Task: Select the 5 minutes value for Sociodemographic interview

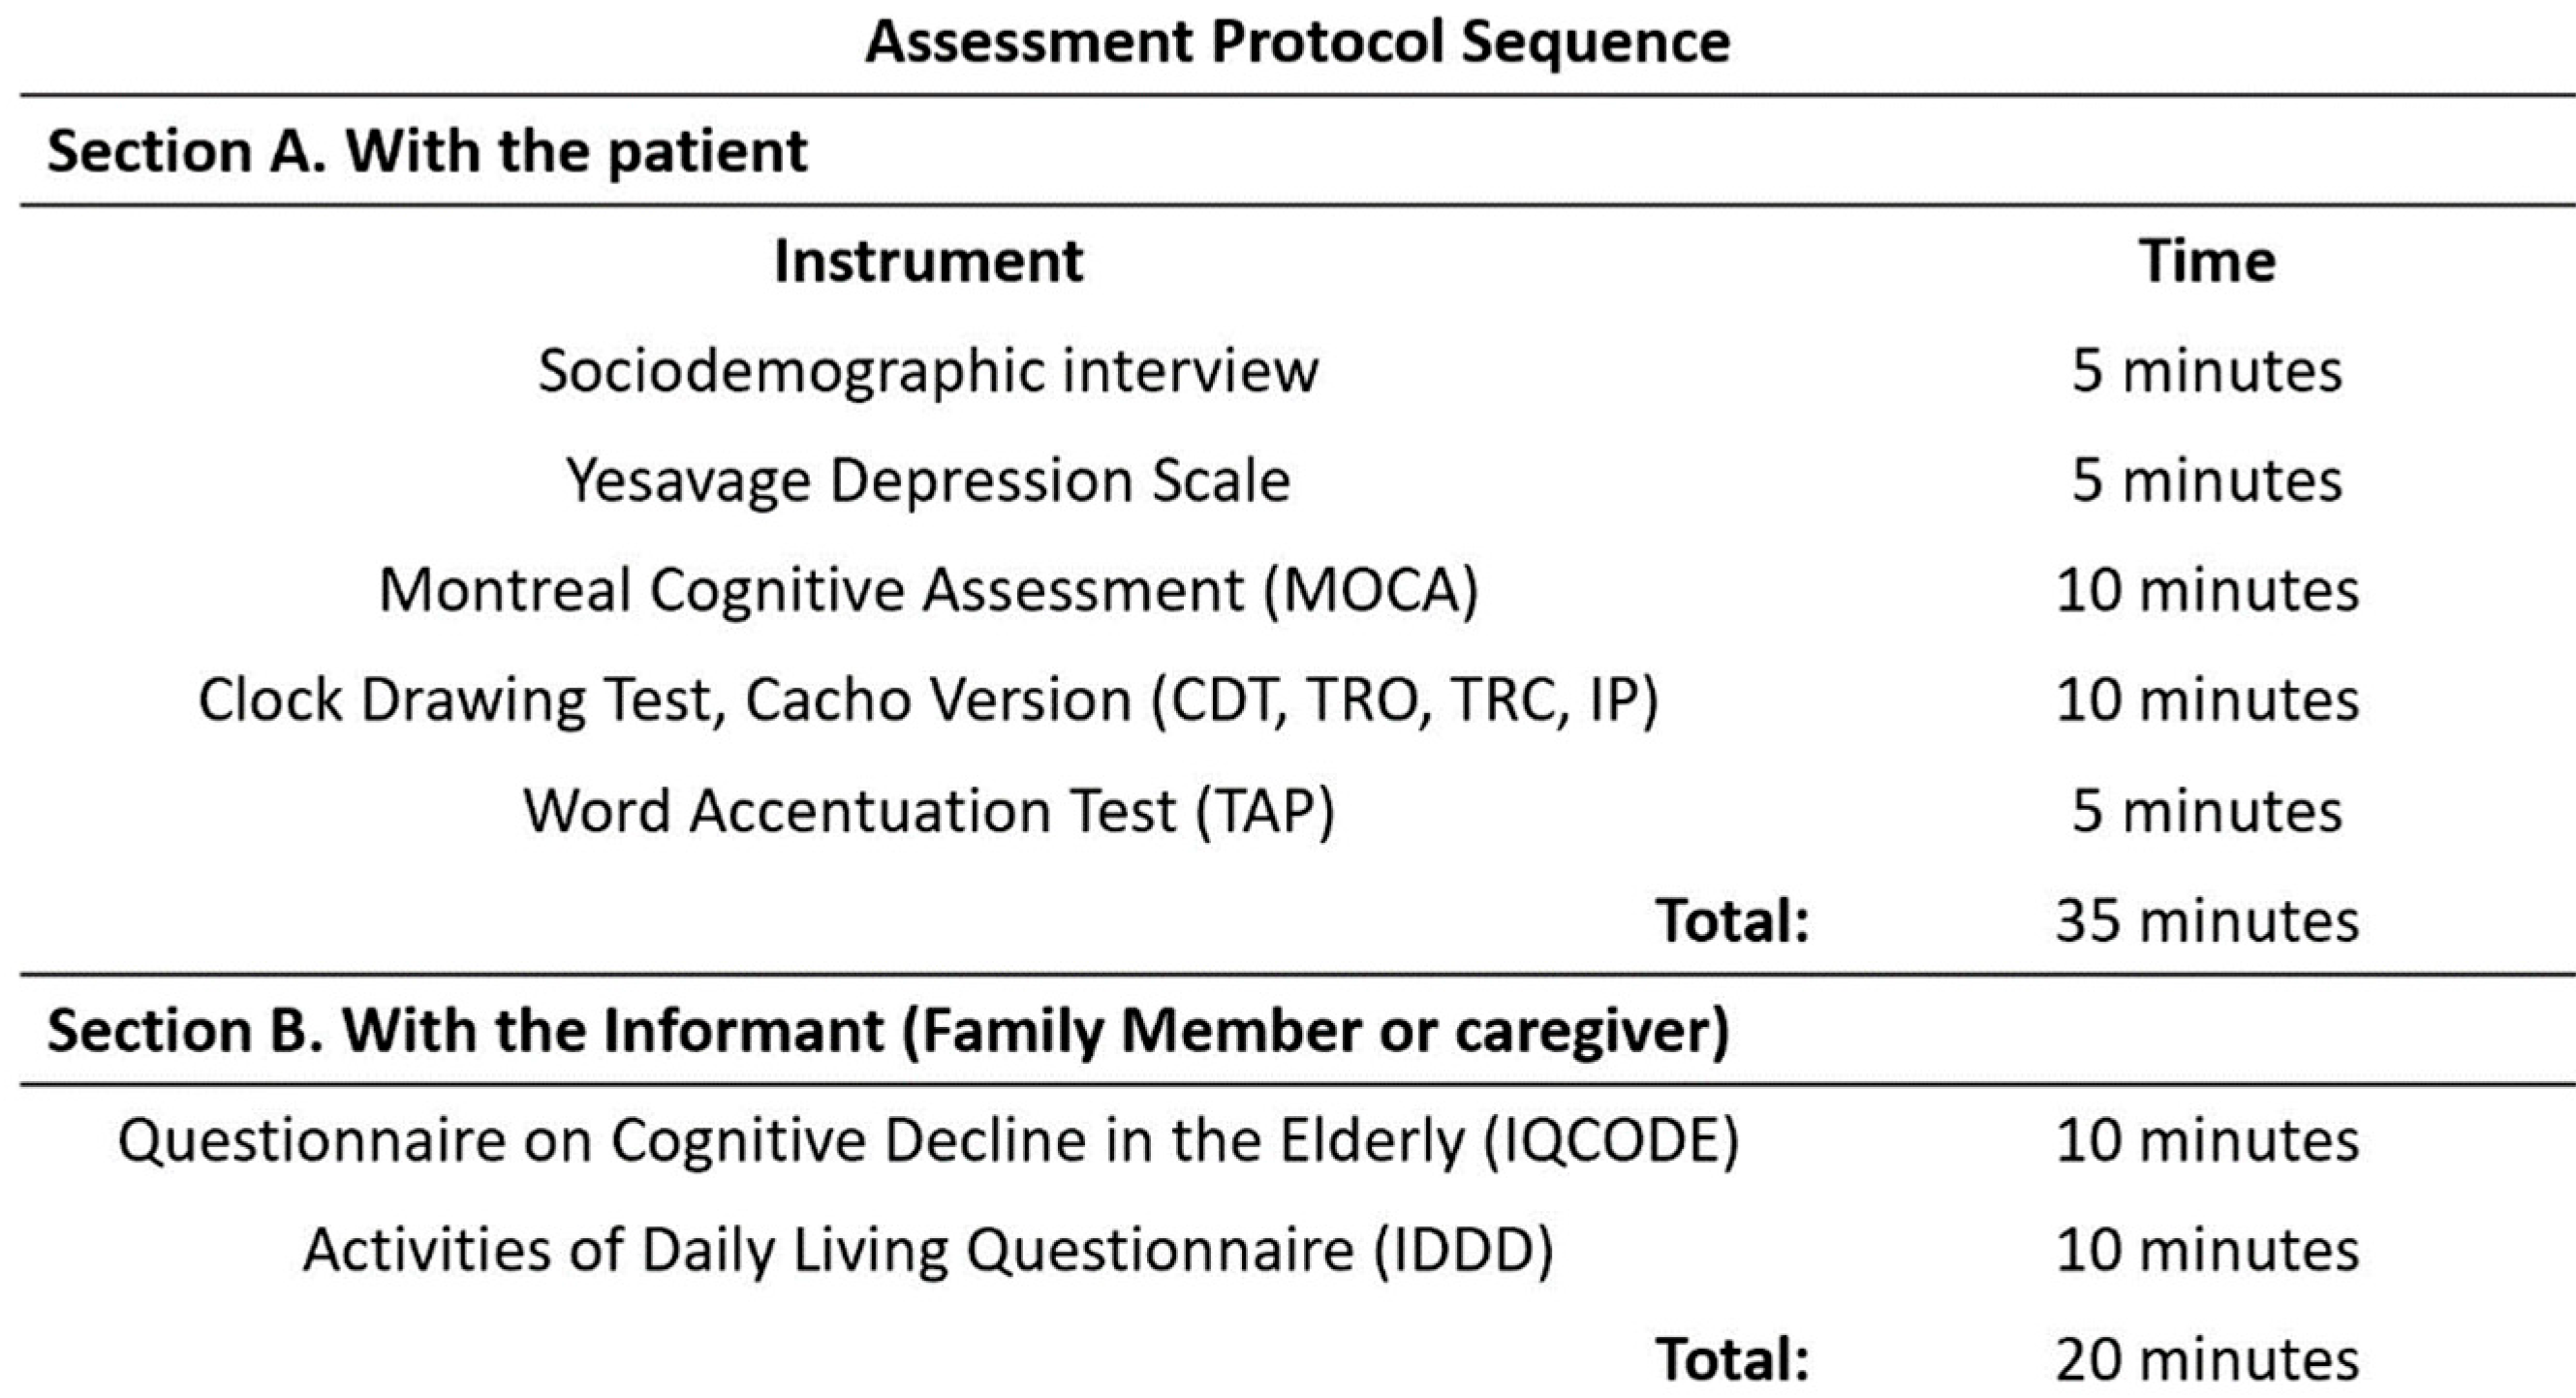Action: pos(2207,371)
